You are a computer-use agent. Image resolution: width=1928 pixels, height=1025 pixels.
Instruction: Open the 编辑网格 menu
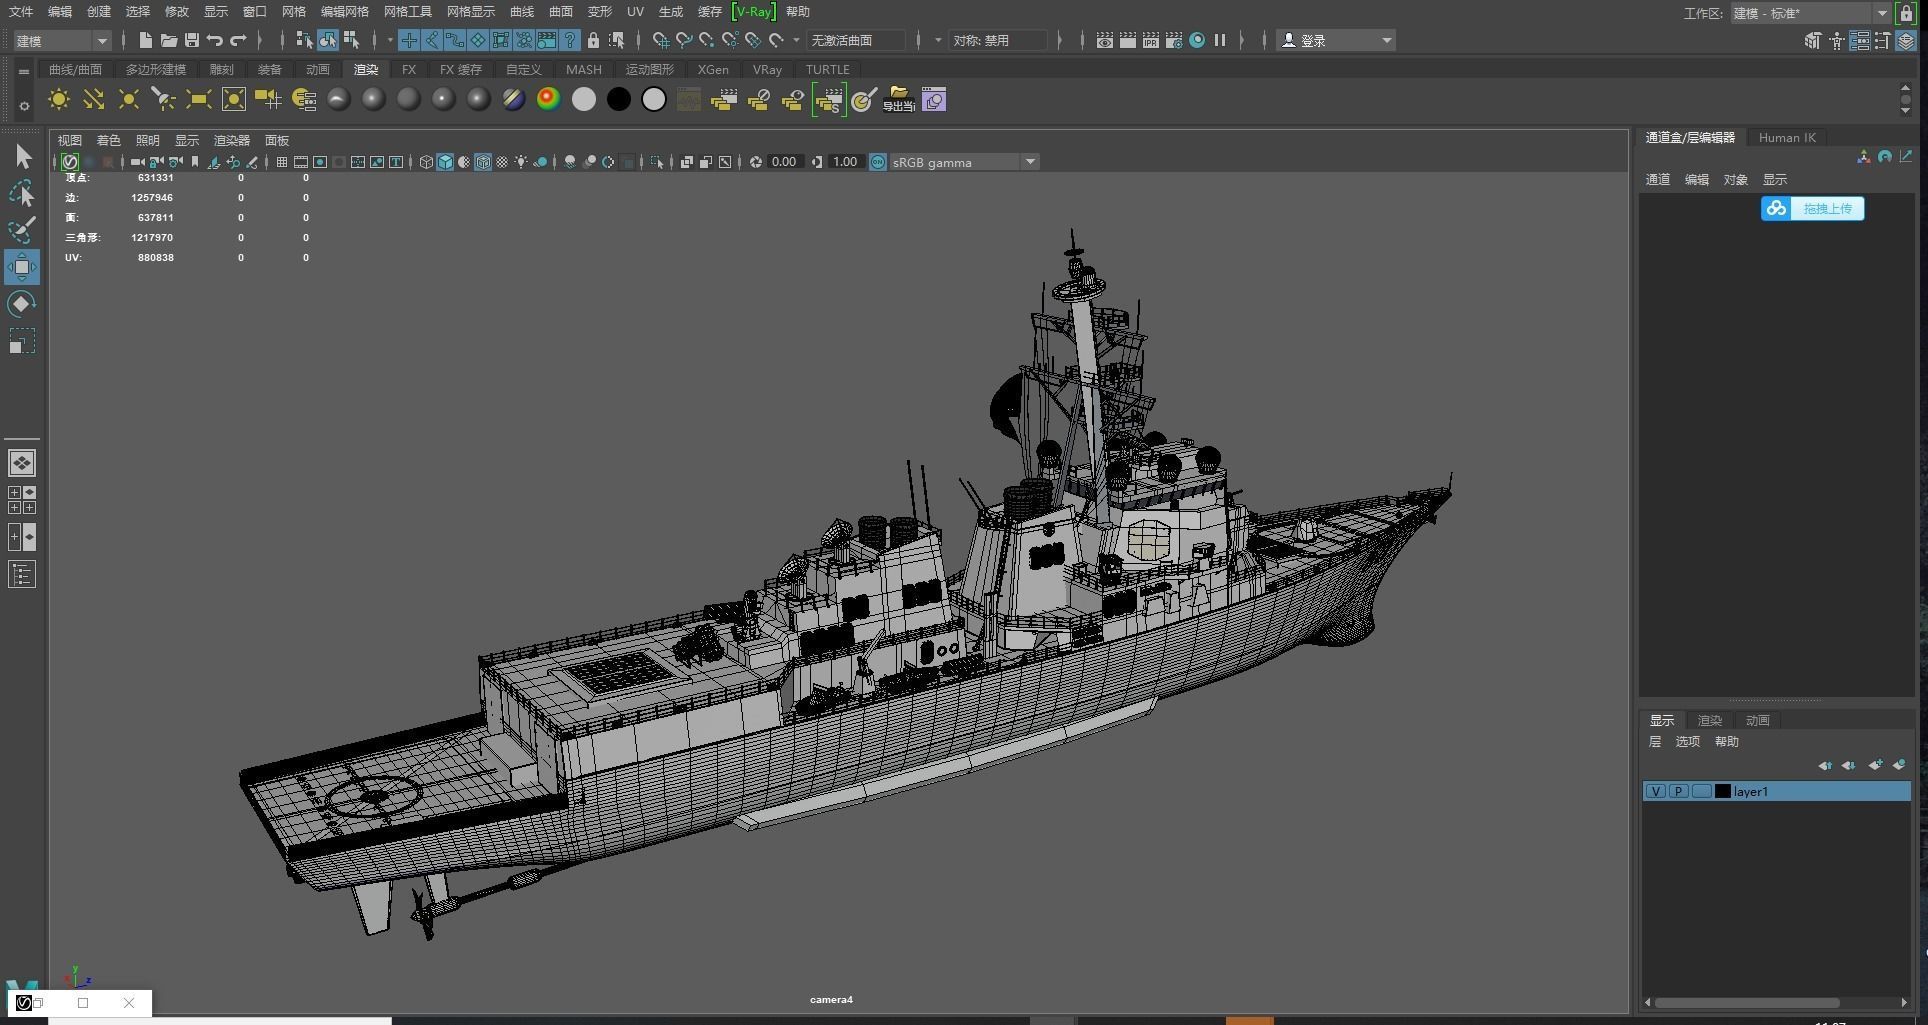pyautogui.click(x=344, y=12)
